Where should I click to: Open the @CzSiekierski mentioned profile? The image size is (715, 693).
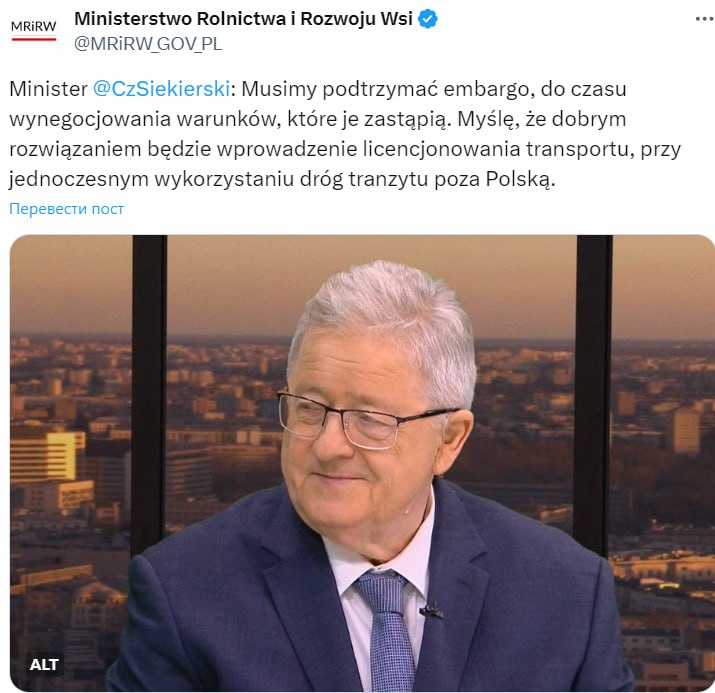(161, 89)
